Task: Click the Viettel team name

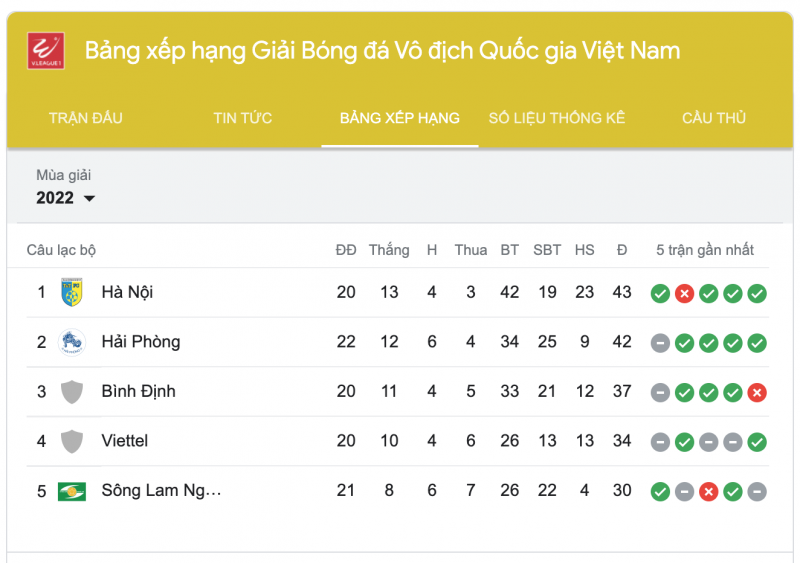Action: pyautogui.click(x=125, y=441)
